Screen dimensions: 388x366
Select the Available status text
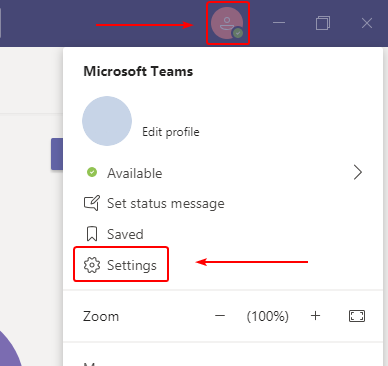click(135, 173)
